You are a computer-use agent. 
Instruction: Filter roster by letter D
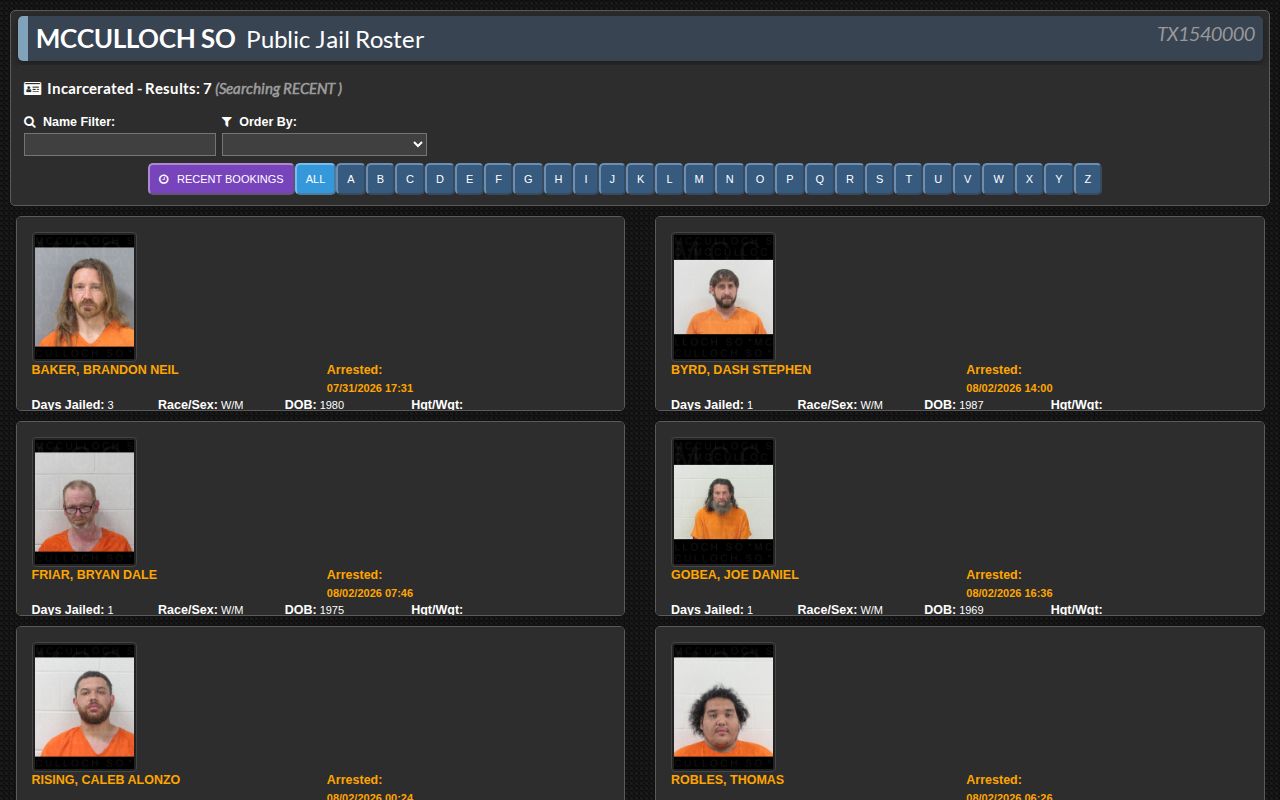[x=440, y=179]
